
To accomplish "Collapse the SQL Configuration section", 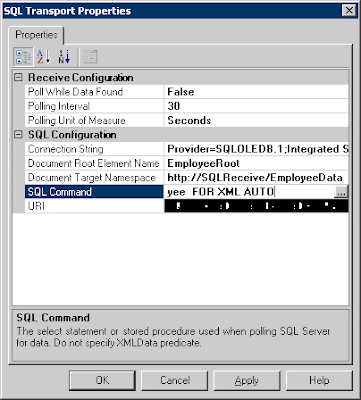I will coord(18,135).
